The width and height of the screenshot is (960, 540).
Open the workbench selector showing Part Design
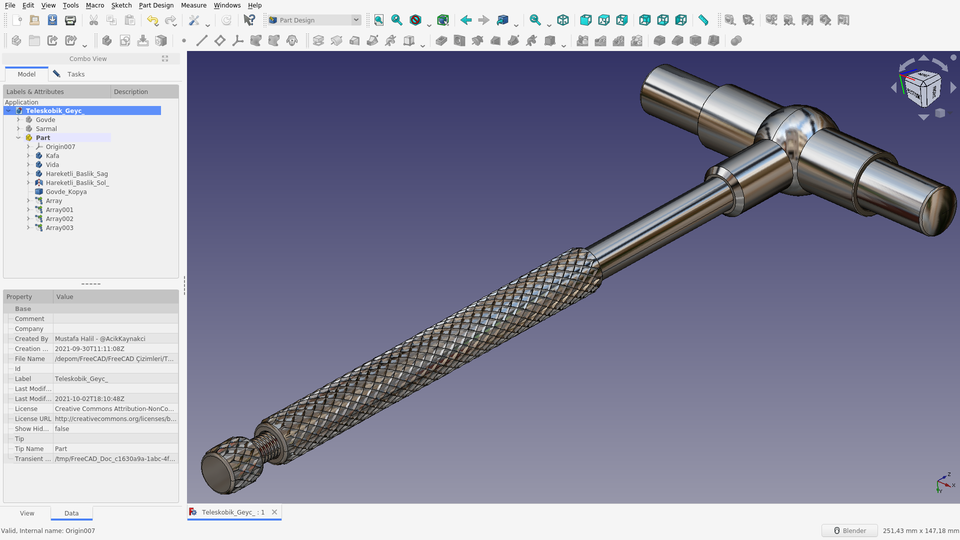[x=314, y=20]
